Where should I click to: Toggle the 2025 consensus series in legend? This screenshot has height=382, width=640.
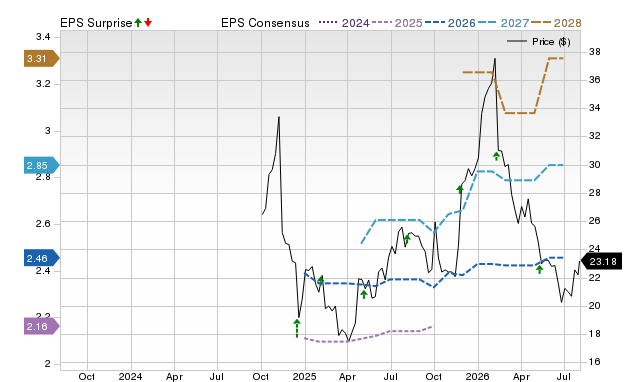tap(397, 23)
